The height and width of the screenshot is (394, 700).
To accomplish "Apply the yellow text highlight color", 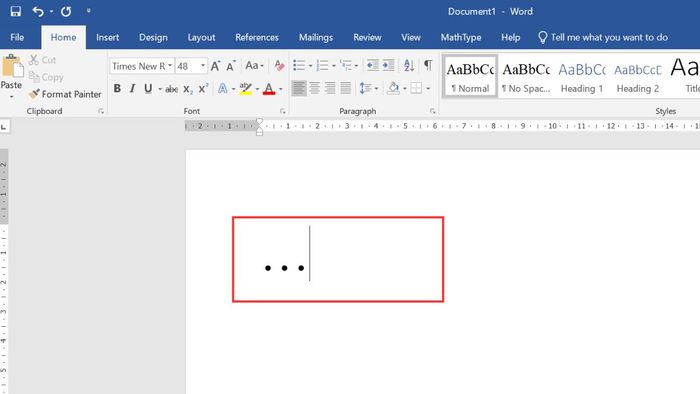I will [246, 88].
